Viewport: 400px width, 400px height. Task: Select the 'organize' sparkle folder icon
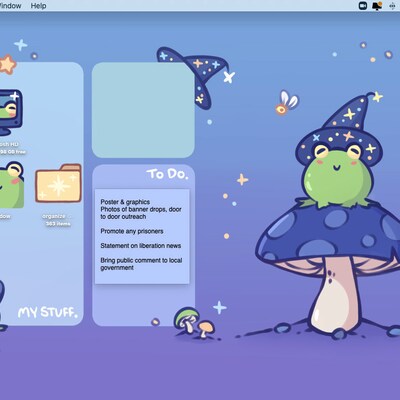[59, 183]
